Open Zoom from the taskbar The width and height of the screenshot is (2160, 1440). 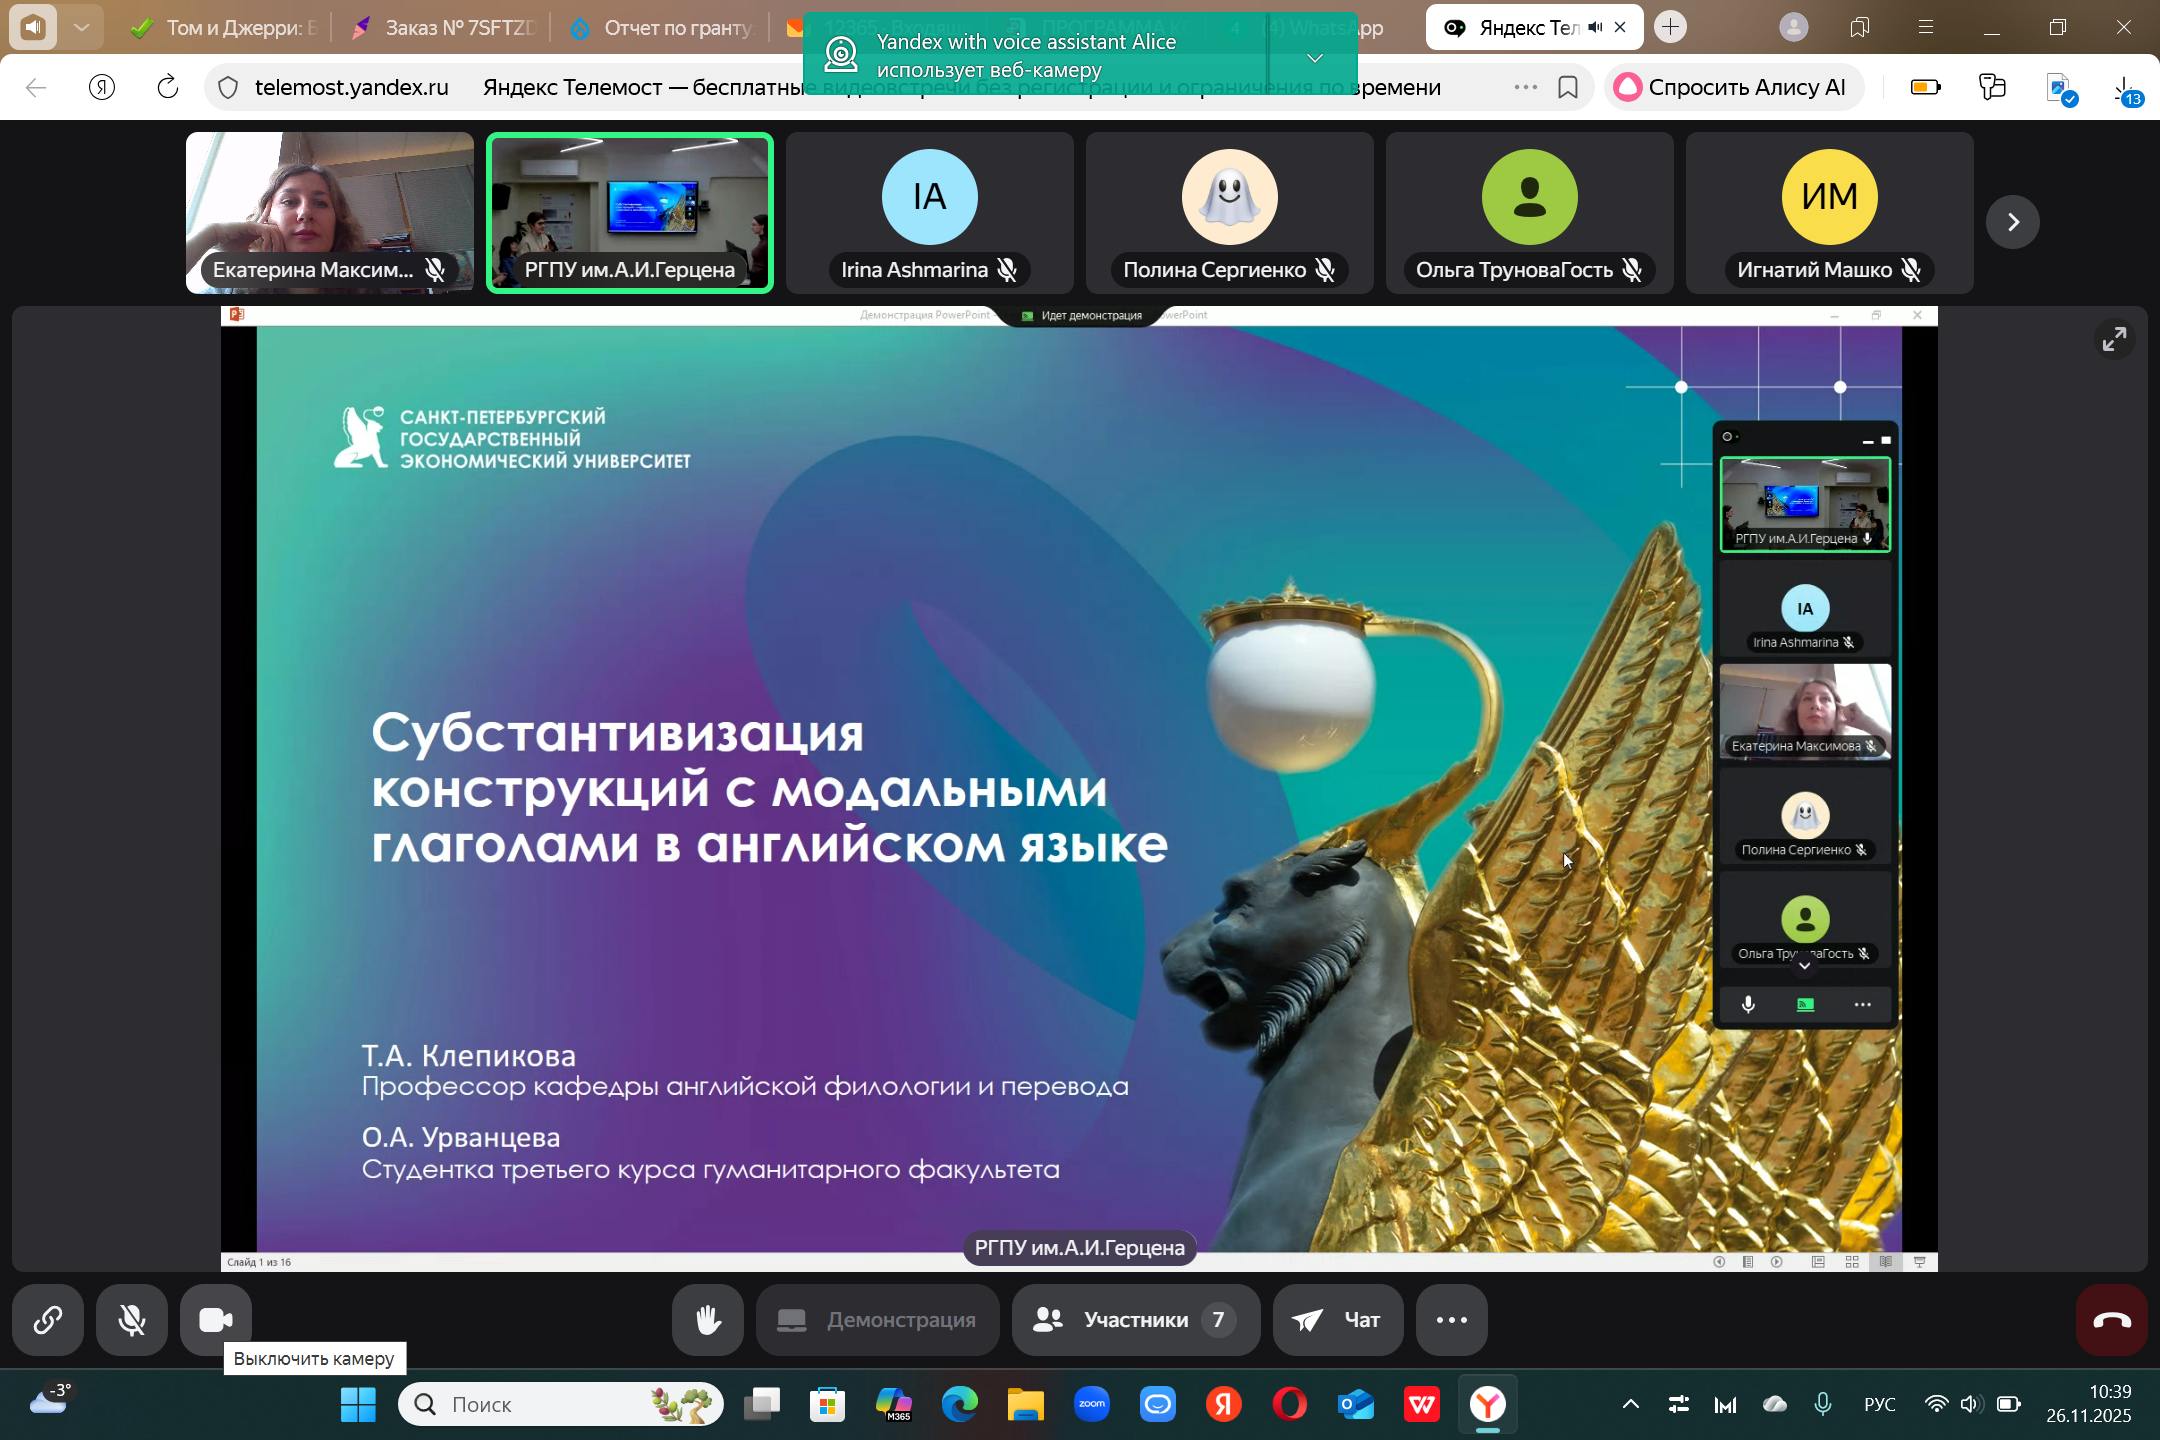pyautogui.click(x=1092, y=1405)
